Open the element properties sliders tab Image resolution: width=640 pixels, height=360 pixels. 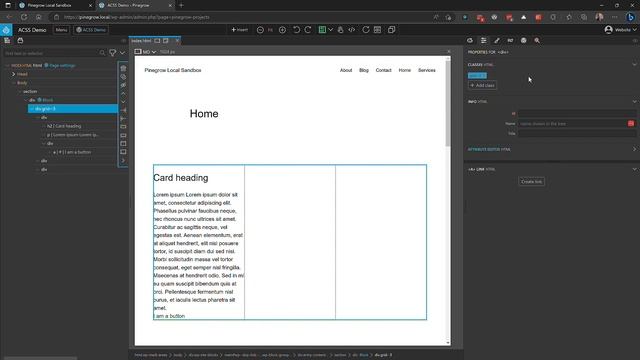tap(484, 40)
